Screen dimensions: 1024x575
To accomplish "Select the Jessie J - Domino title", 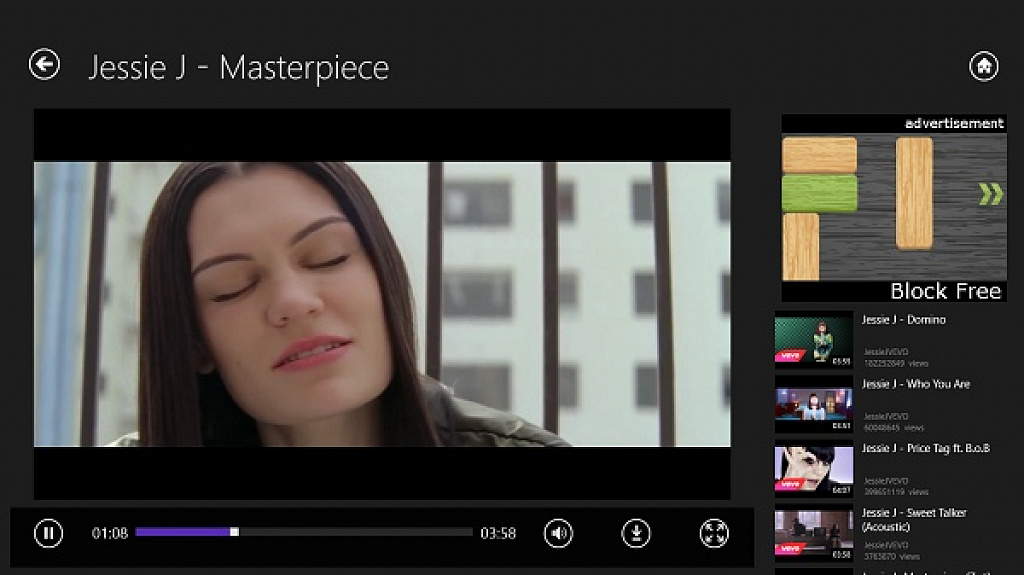I will point(903,320).
